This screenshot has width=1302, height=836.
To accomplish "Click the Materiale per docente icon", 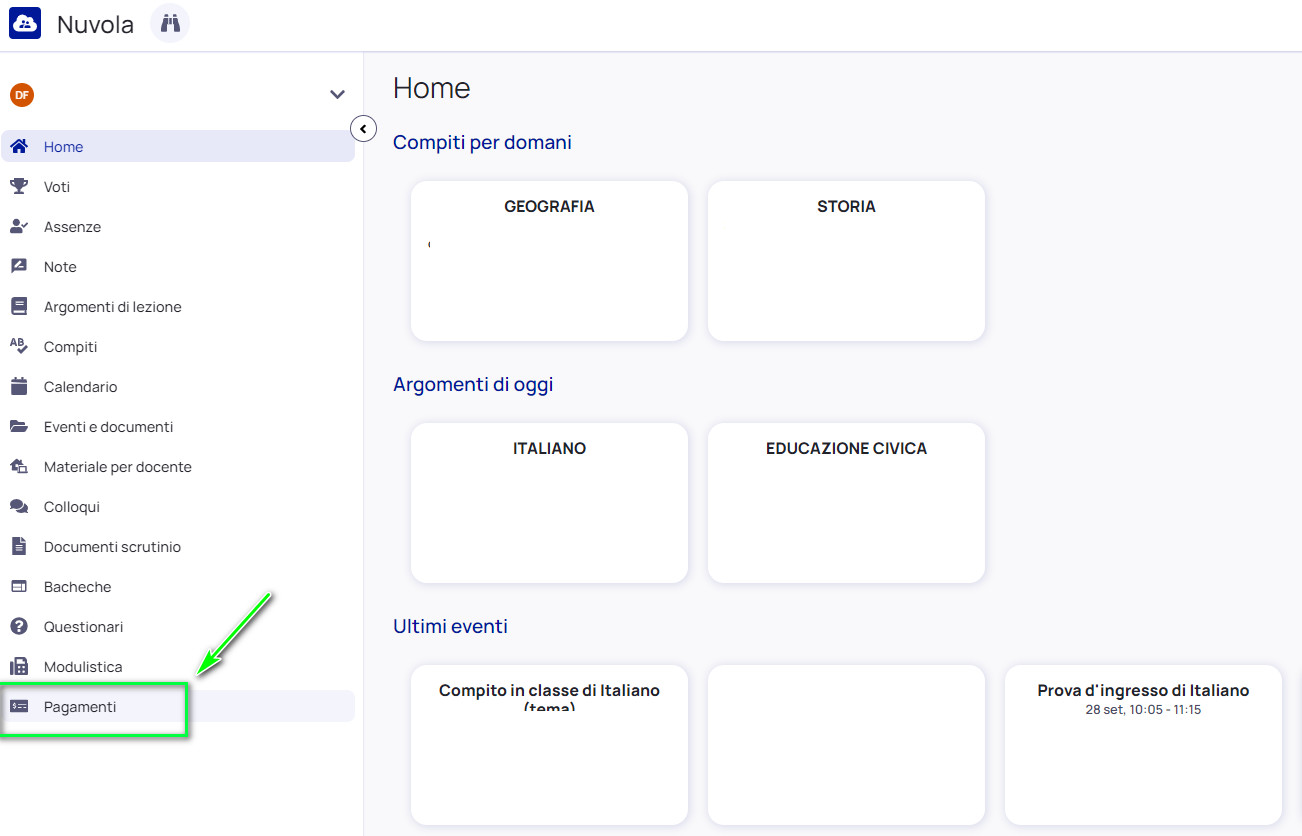I will (19, 466).
